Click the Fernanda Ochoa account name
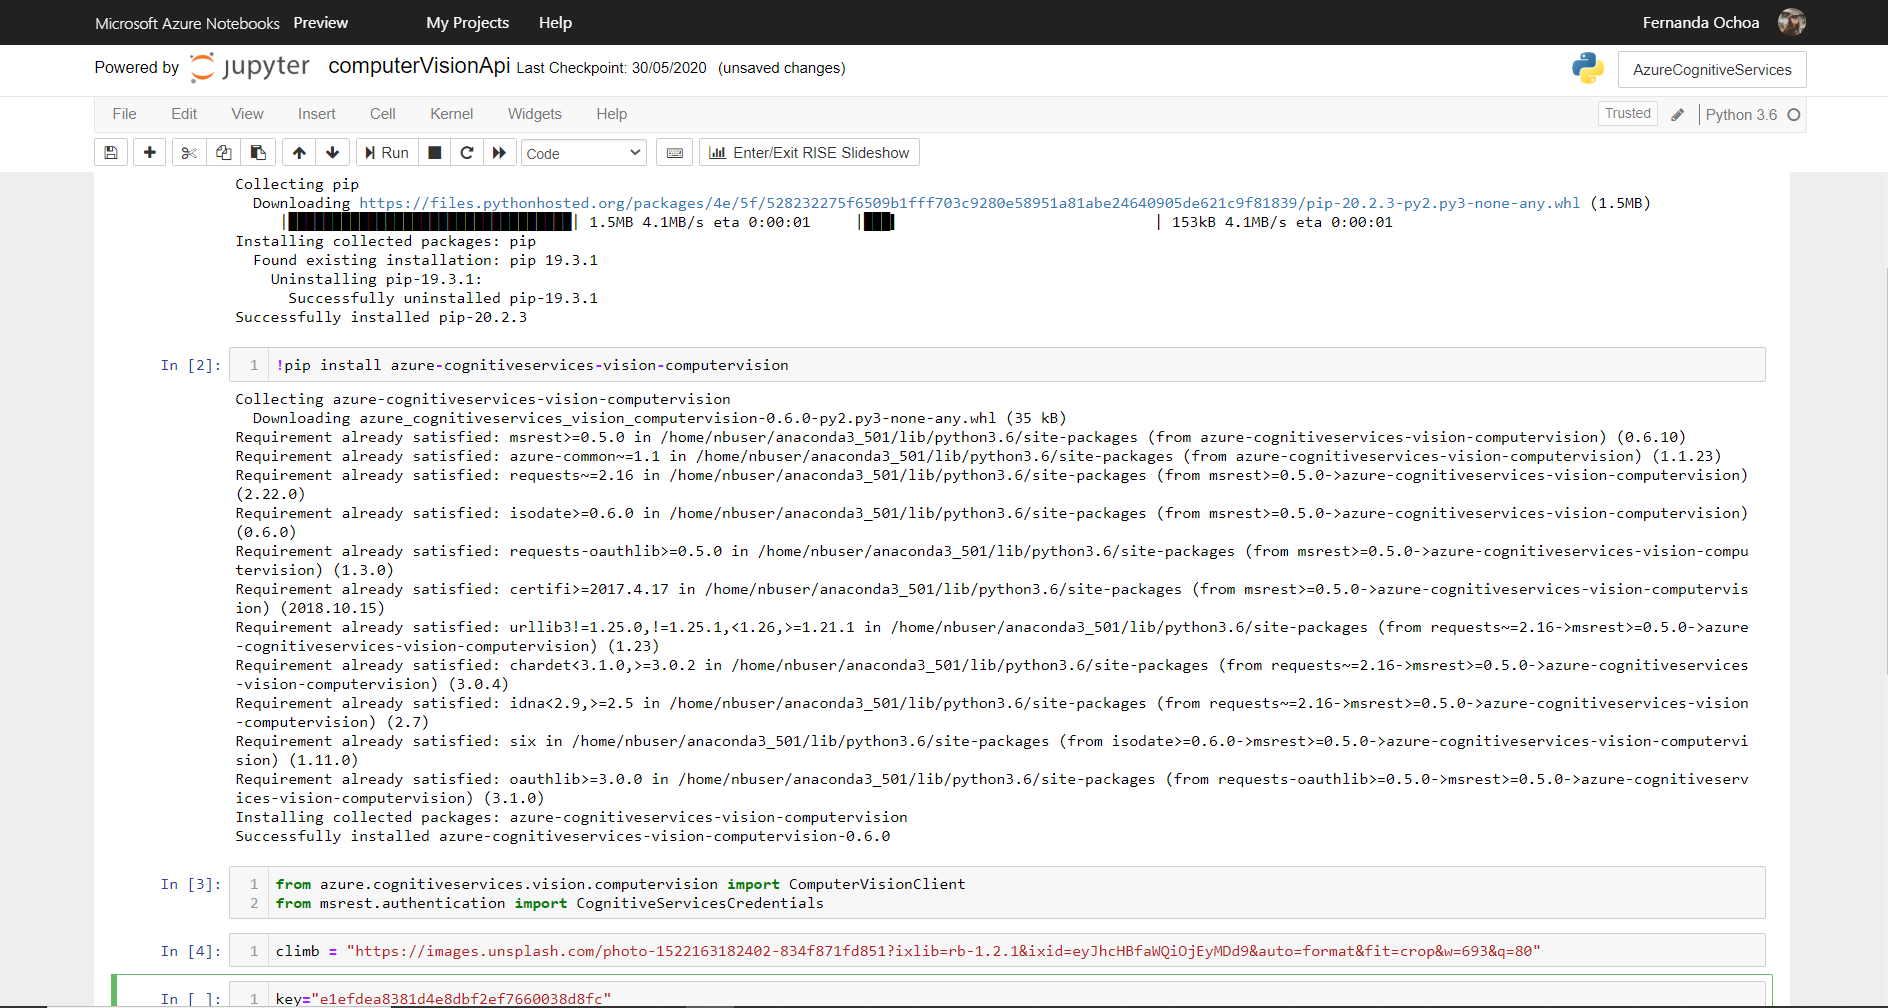Viewport: 1888px width, 1008px height. [x=1701, y=22]
